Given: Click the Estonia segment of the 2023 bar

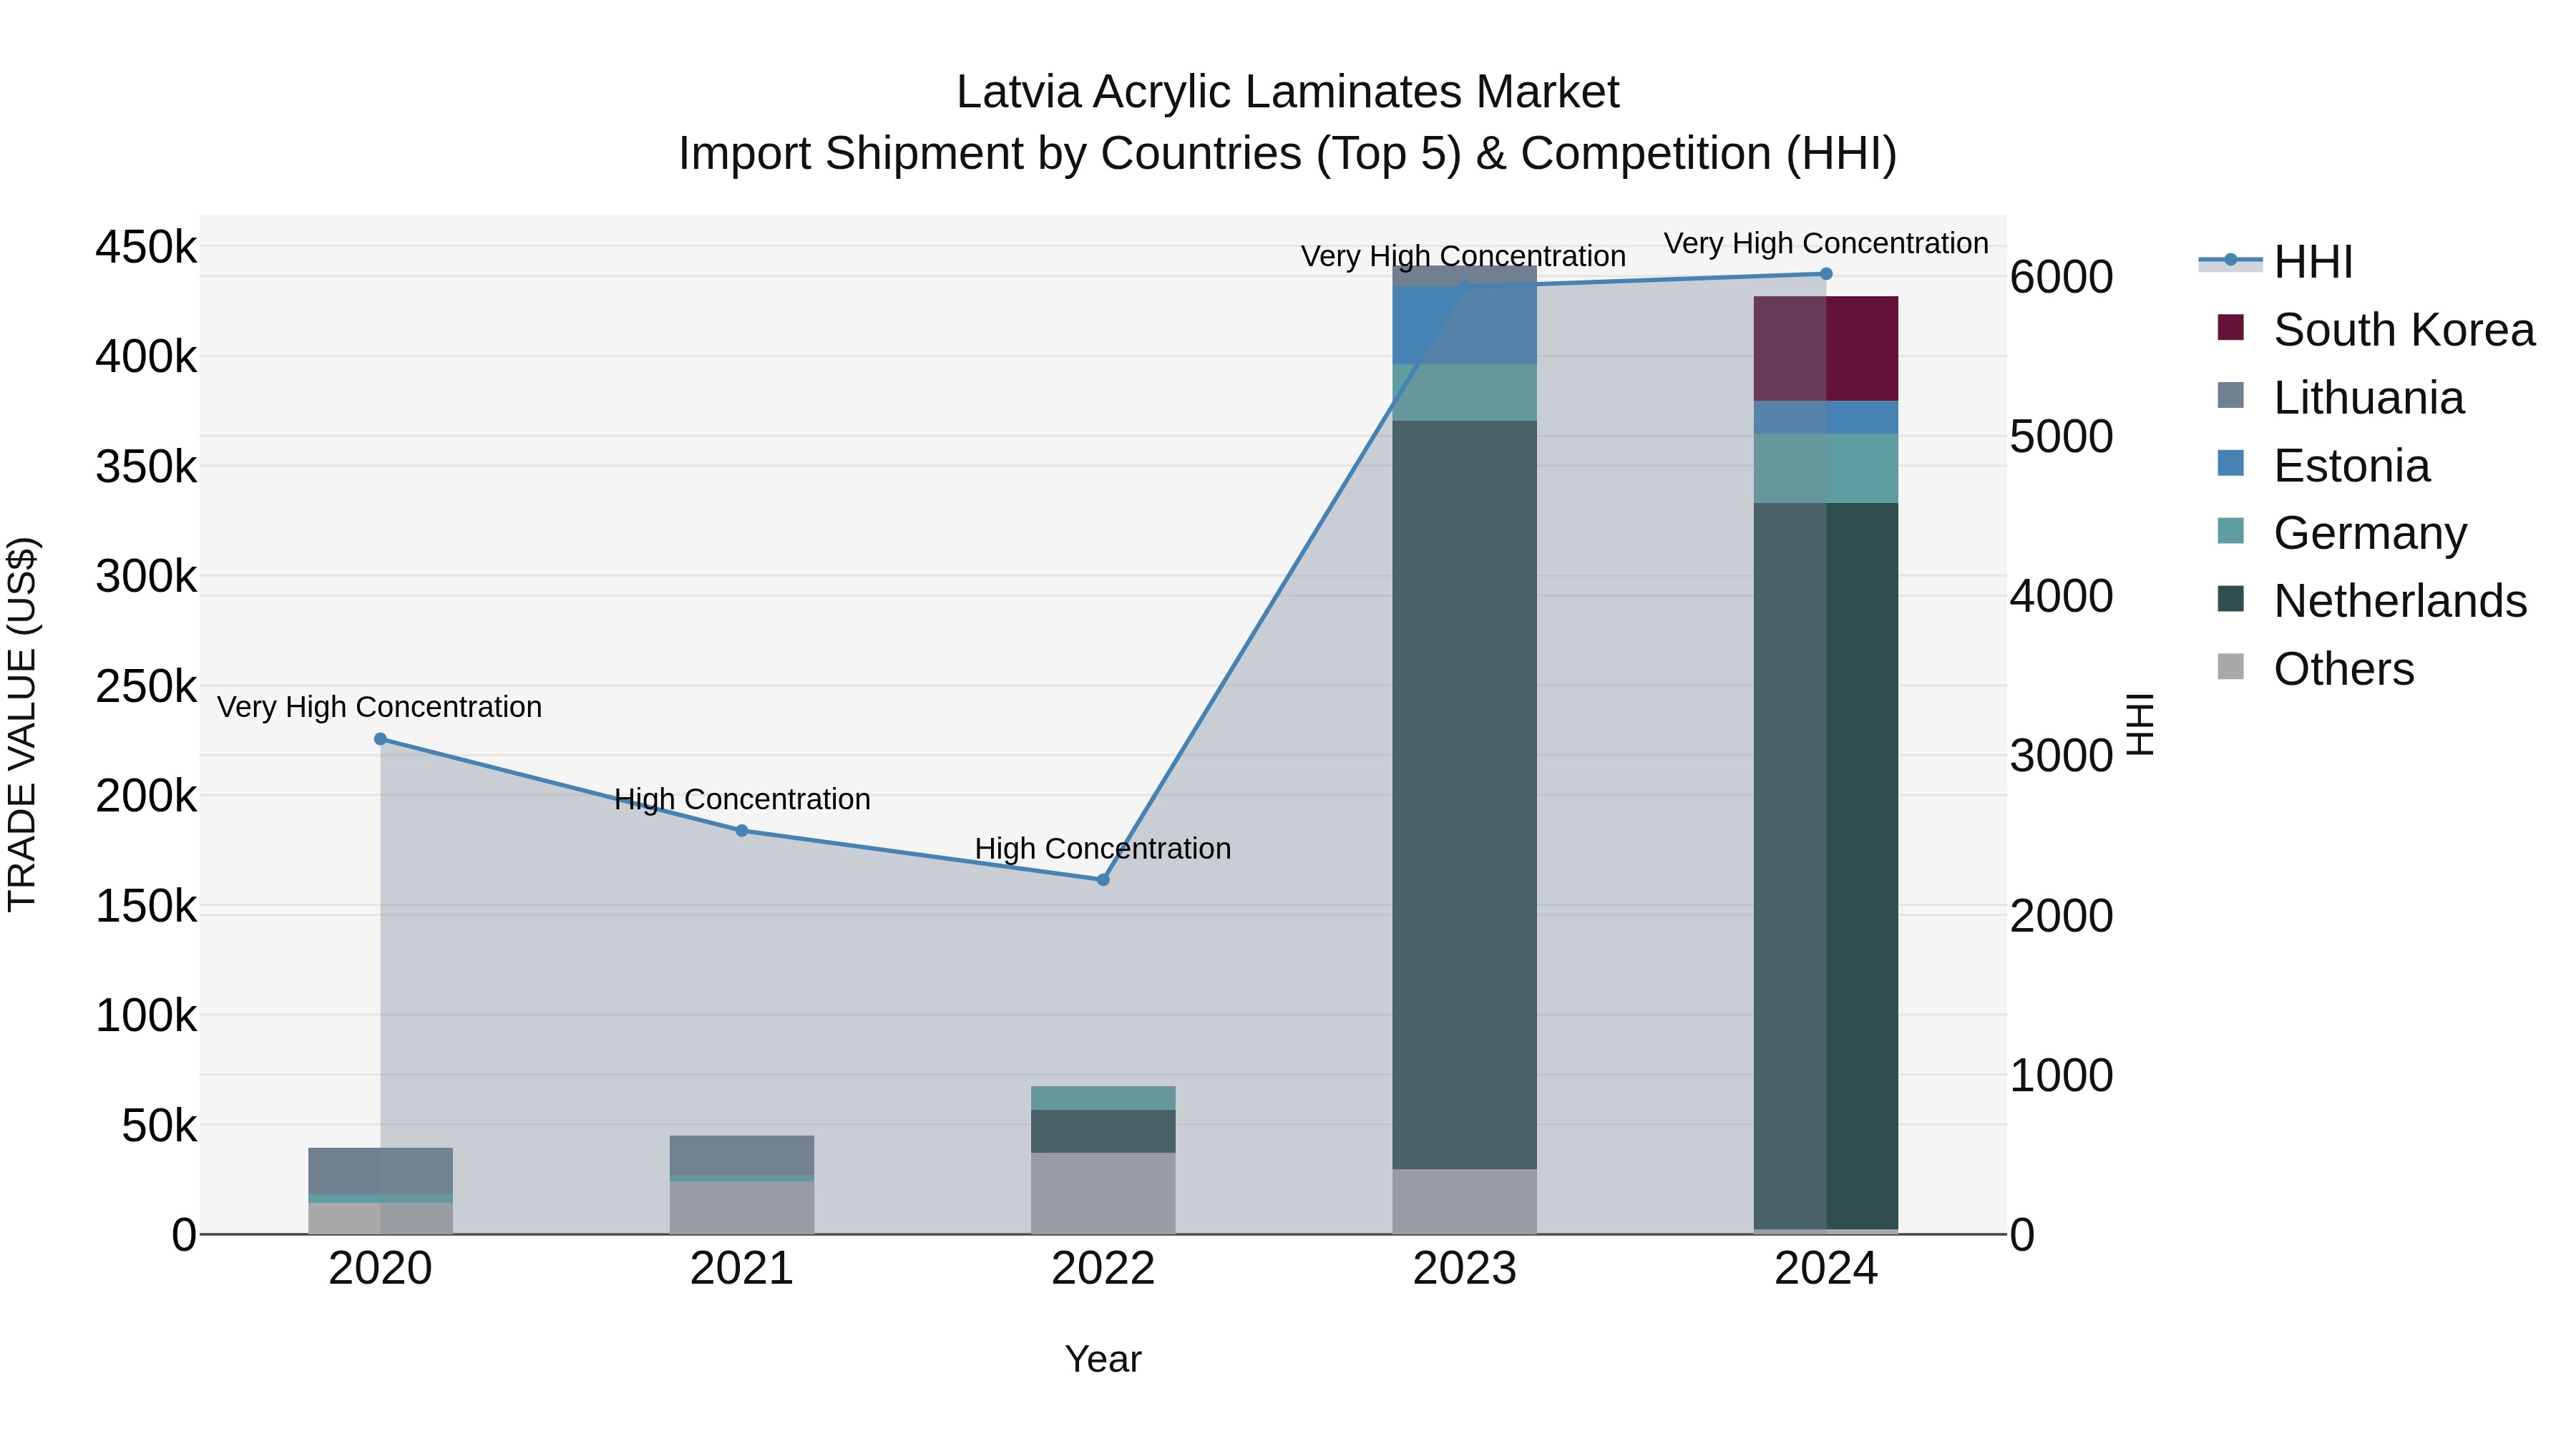Looking at the screenshot, I should click(x=1465, y=325).
